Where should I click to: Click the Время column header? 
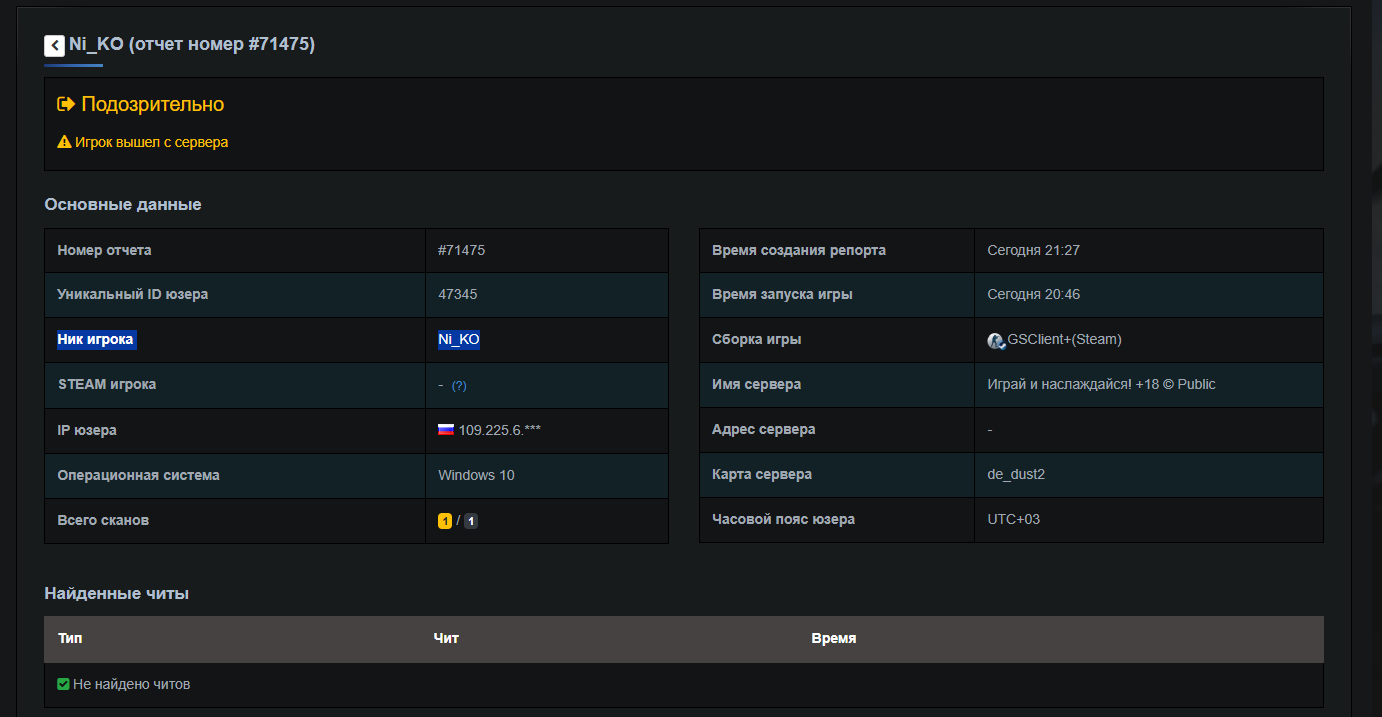(x=833, y=638)
